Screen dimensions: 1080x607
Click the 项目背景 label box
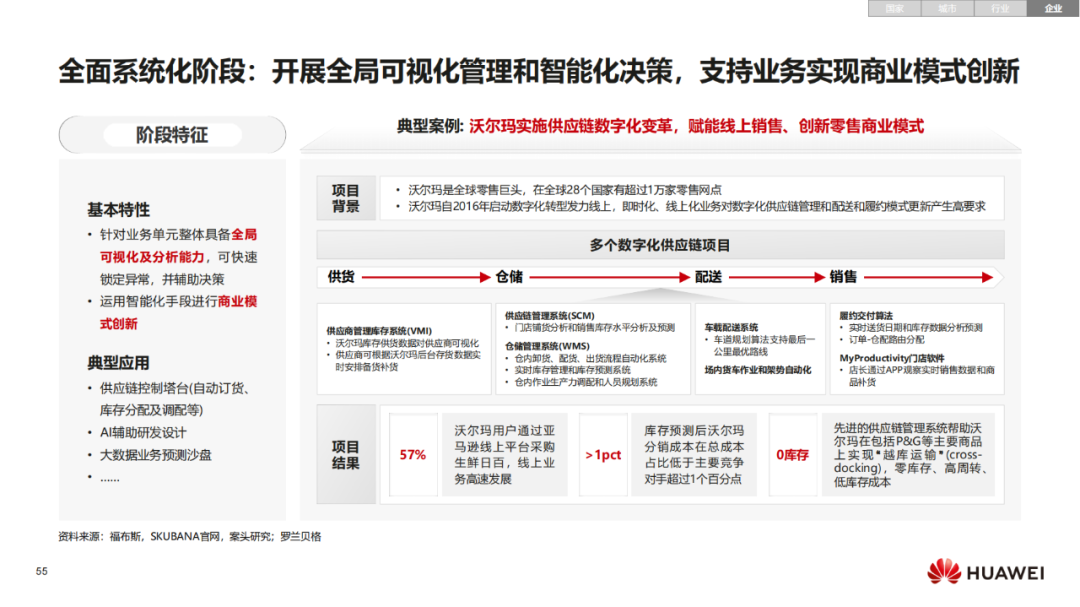tap(346, 198)
